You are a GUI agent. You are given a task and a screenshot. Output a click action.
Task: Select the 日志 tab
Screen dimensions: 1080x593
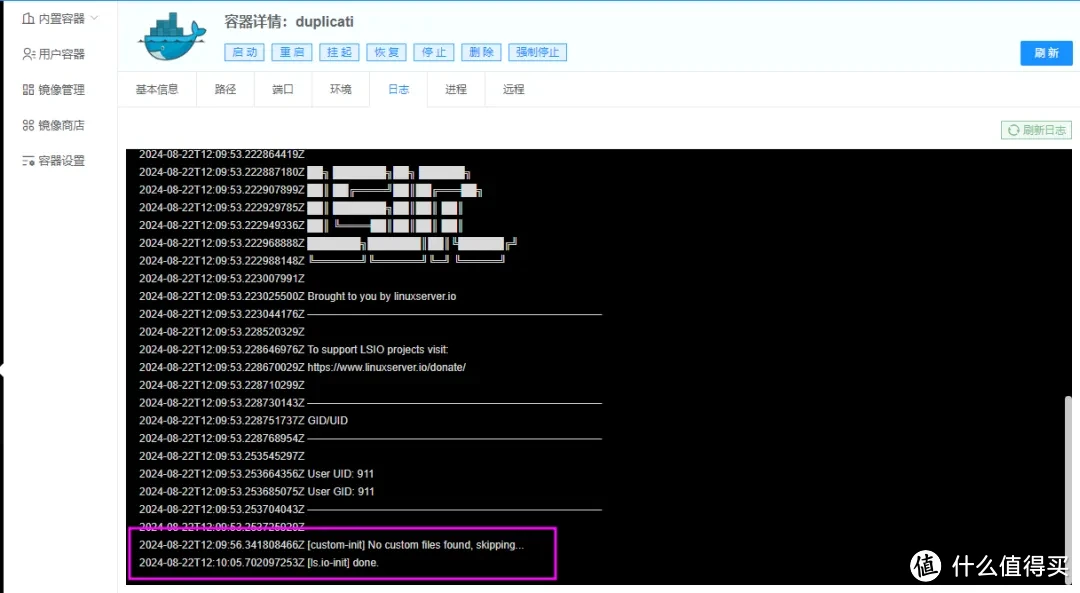click(398, 90)
